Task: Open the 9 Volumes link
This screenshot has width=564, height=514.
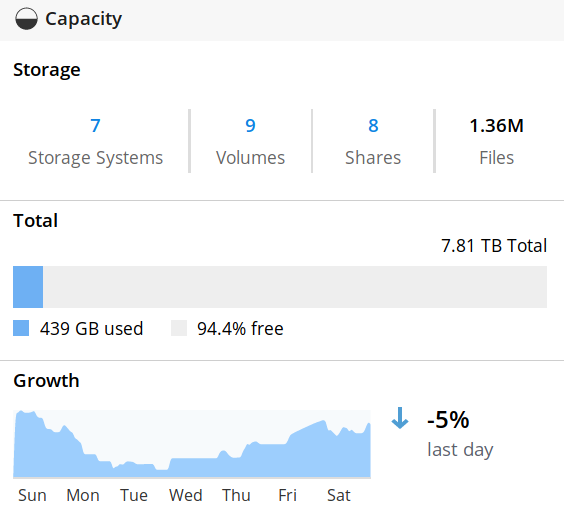Action: tap(250, 126)
